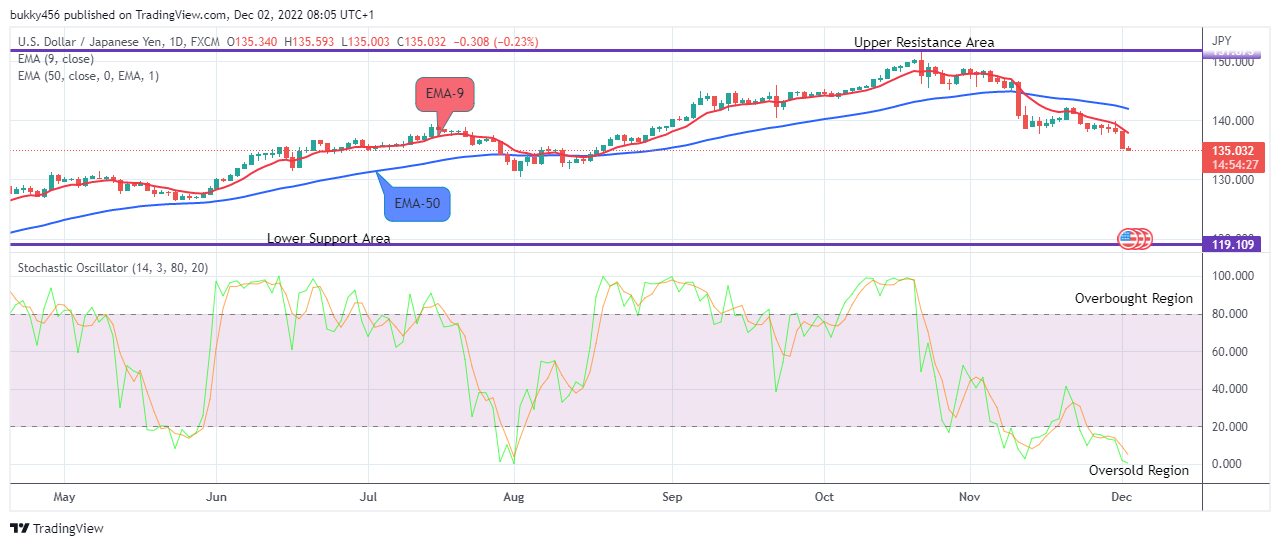
Task: Select the Upper Resistance Area text
Action: click(924, 42)
